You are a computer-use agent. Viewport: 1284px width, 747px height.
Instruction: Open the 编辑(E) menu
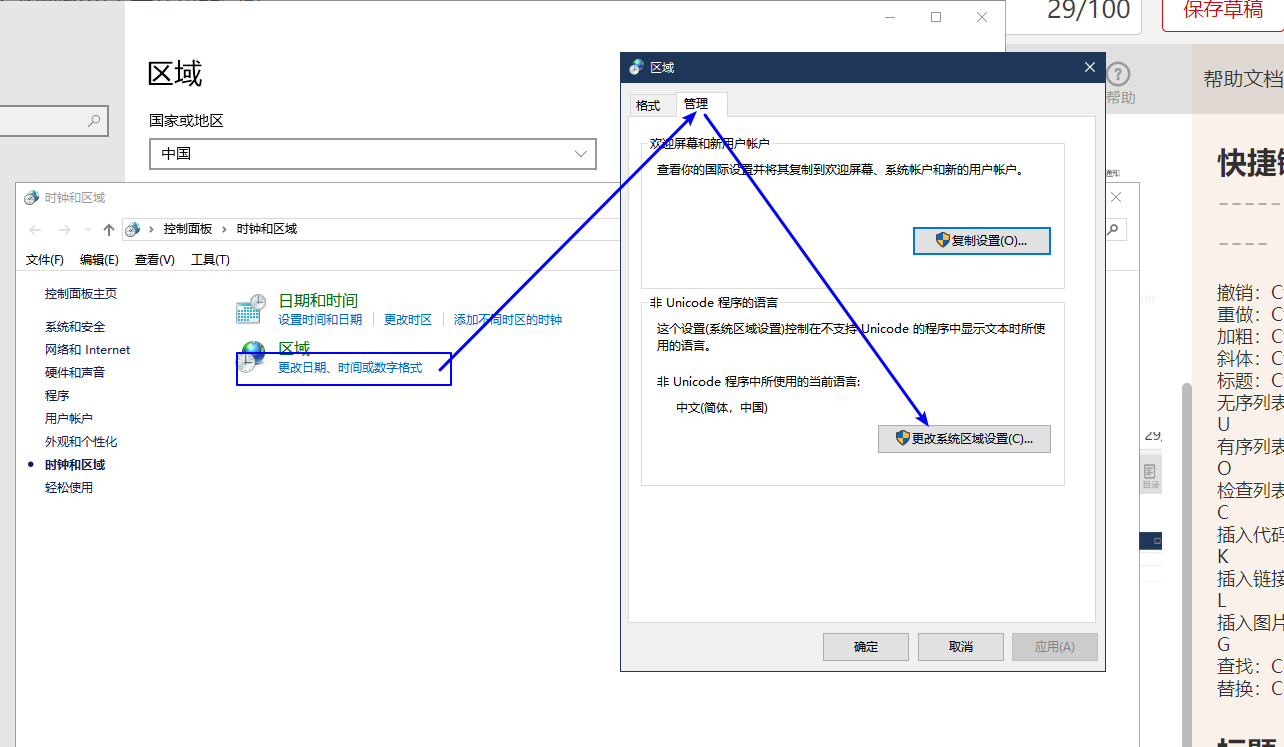point(99,259)
